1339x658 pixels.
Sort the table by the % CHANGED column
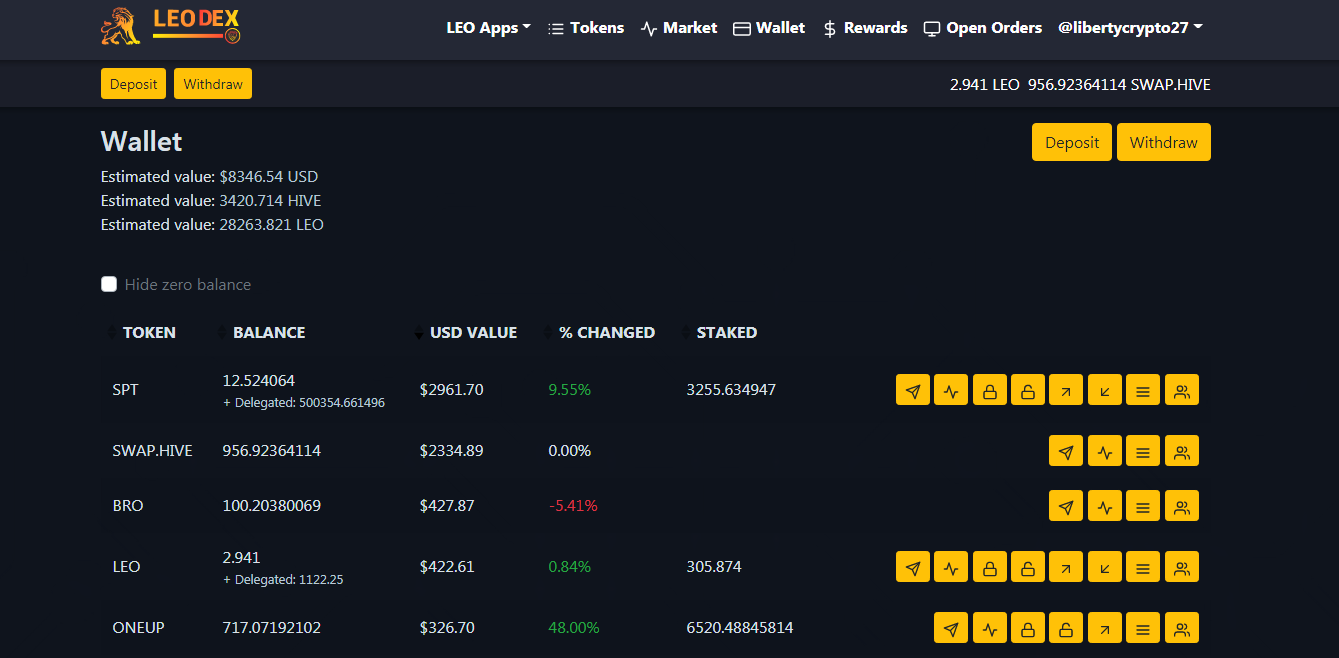pyautogui.click(x=607, y=333)
